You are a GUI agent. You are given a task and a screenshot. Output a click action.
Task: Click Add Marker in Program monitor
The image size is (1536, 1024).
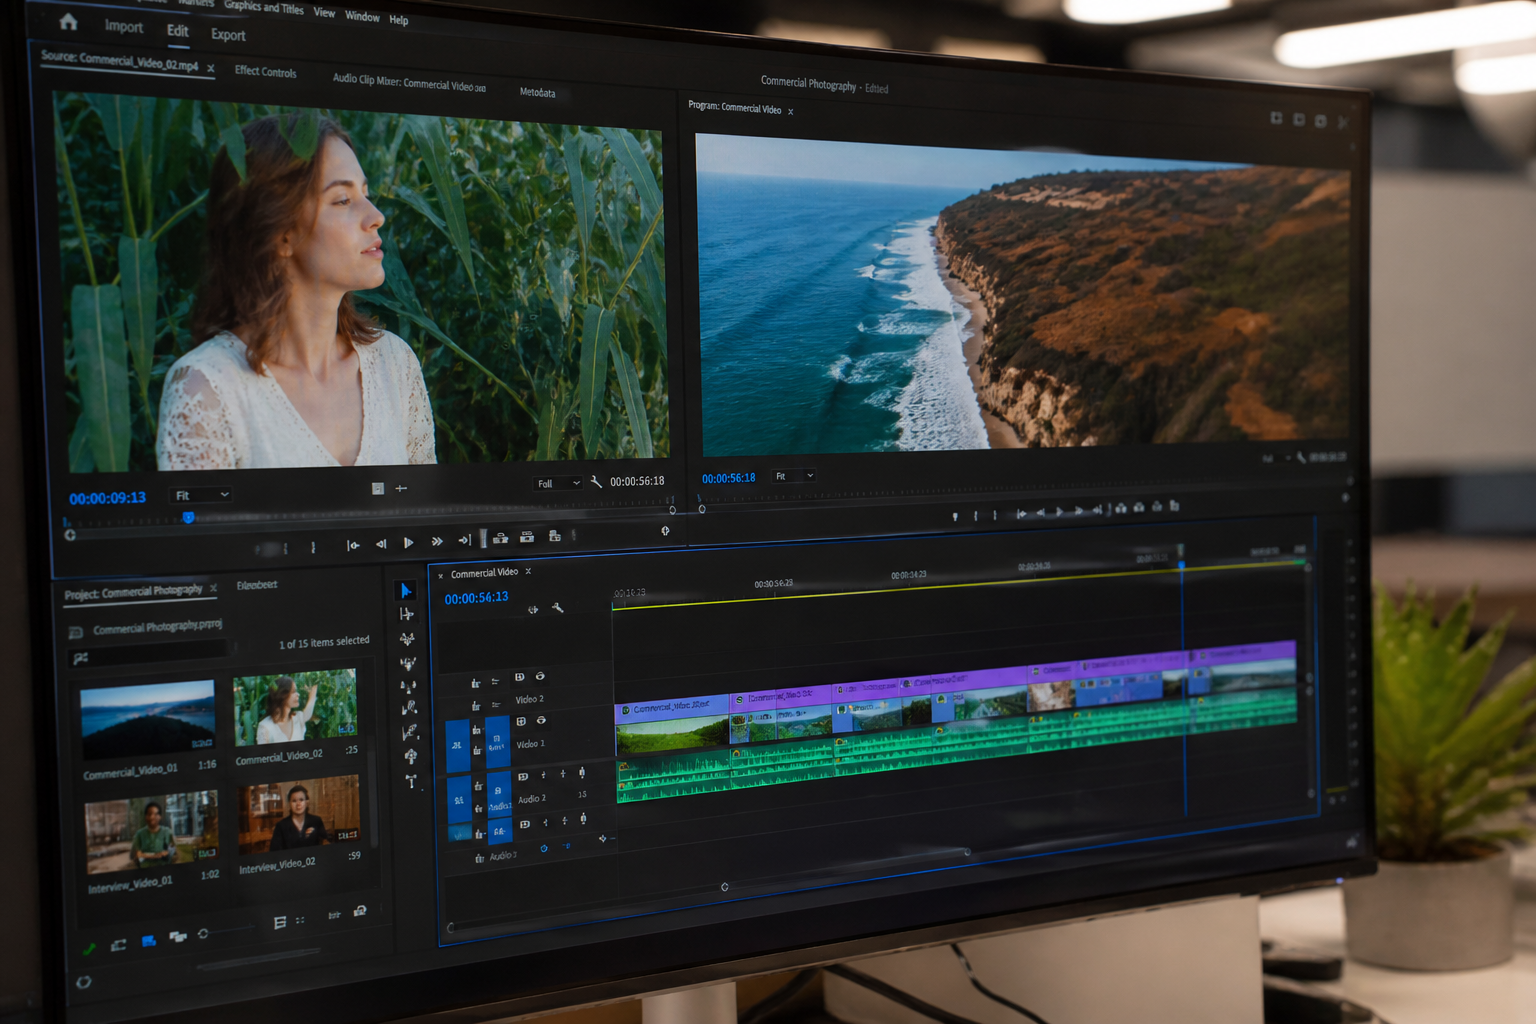click(x=955, y=517)
